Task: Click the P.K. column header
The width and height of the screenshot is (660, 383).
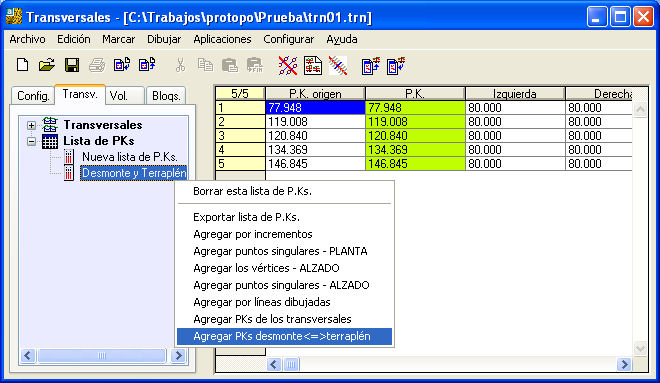Action: click(415, 93)
